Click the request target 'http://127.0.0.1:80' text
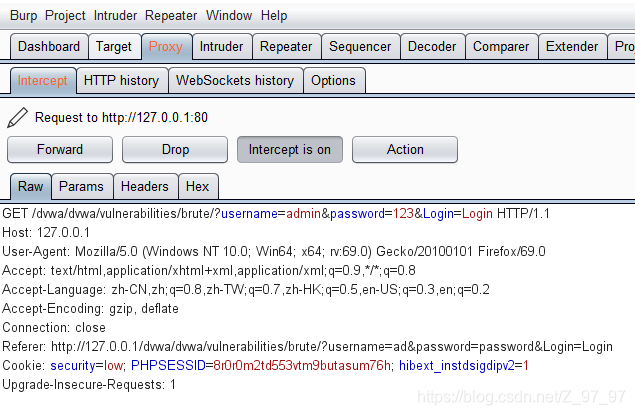Screen dimensions: 635x415 click(x=155, y=117)
